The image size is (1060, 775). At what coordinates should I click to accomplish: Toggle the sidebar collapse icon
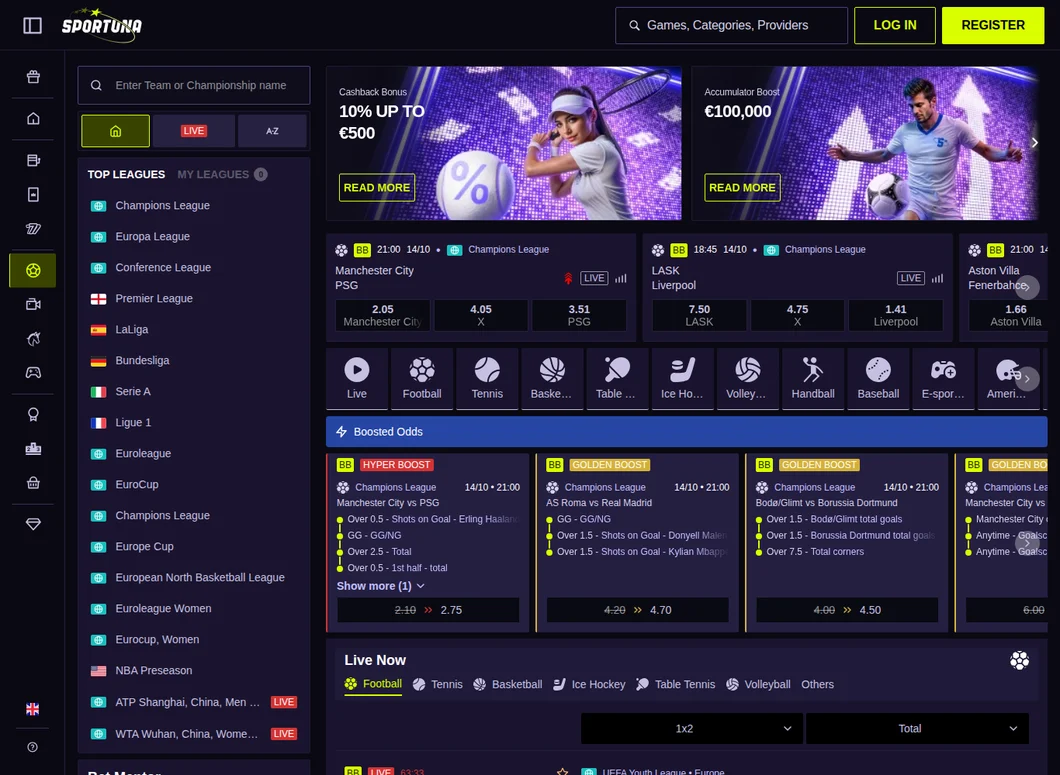32,26
